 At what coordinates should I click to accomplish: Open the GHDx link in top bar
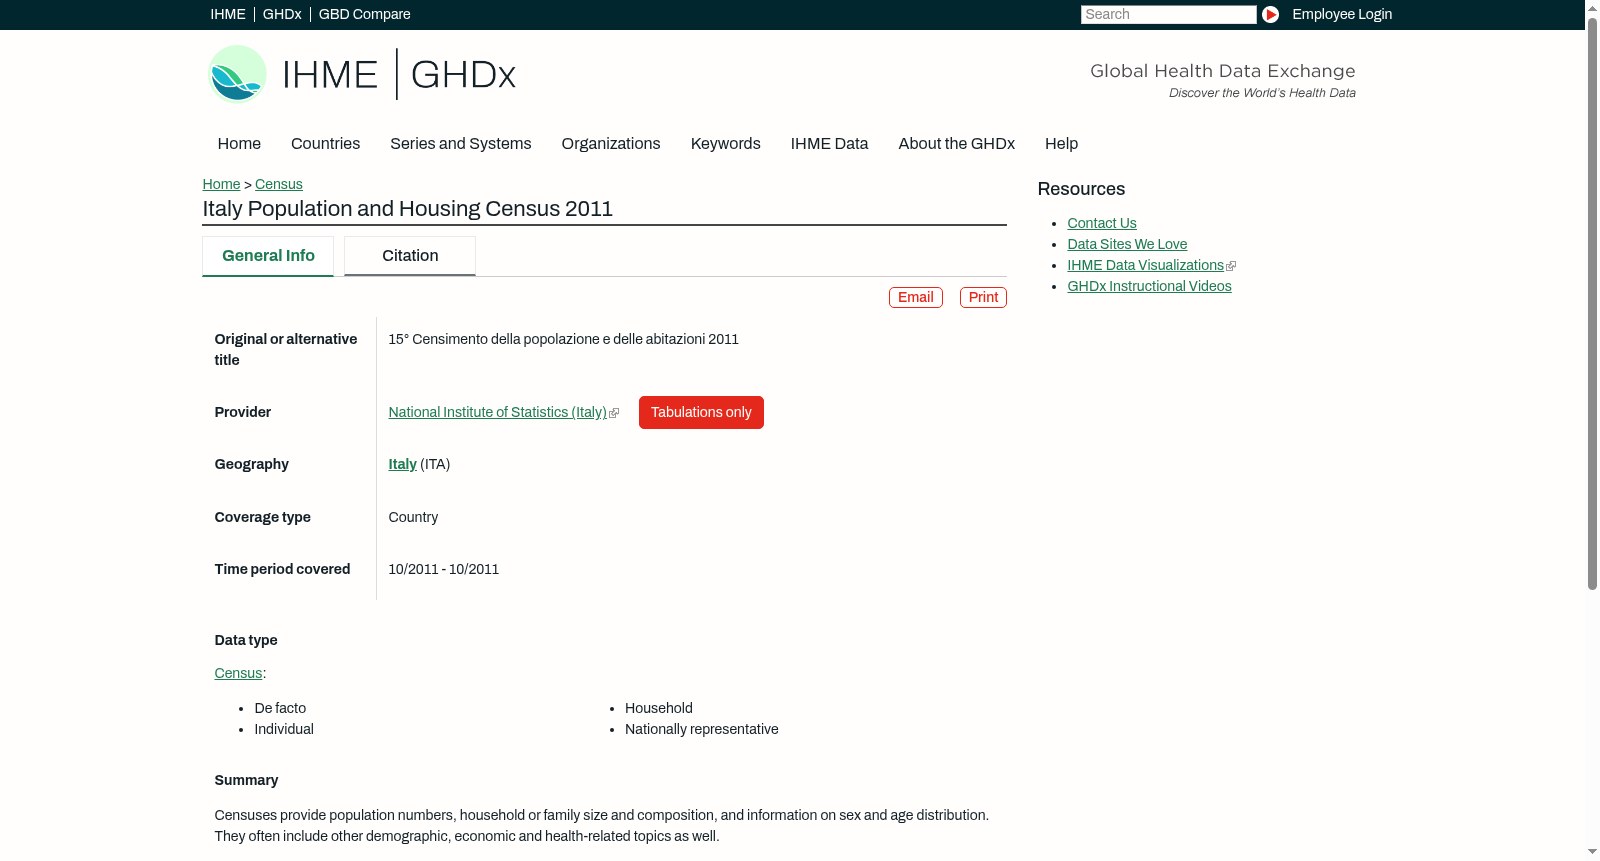(x=282, y=14)
